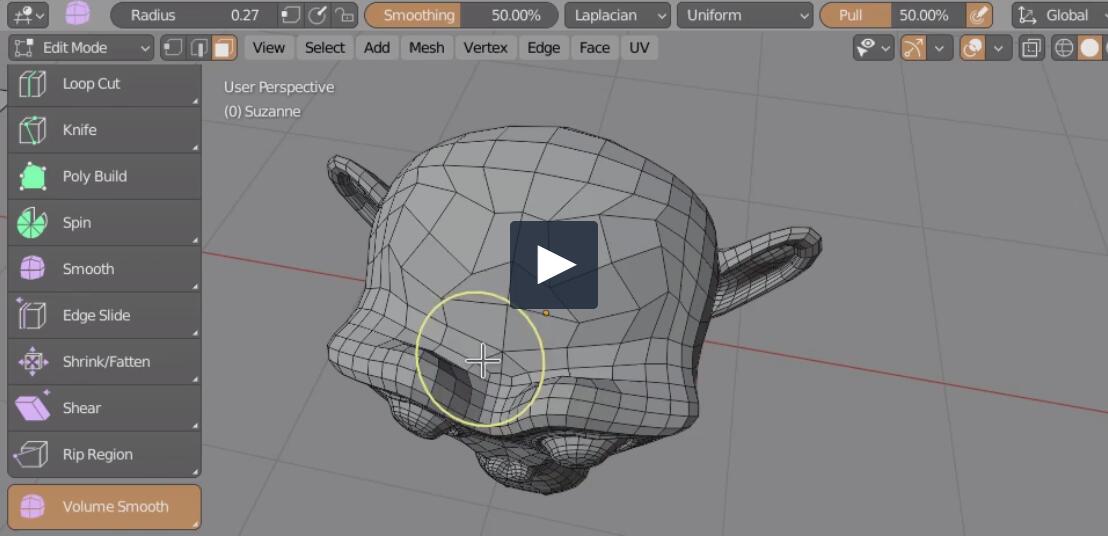This screenshot has width=1108, height=536.
Task: Click the Poly Build label
Action: (x=95, y=177)
